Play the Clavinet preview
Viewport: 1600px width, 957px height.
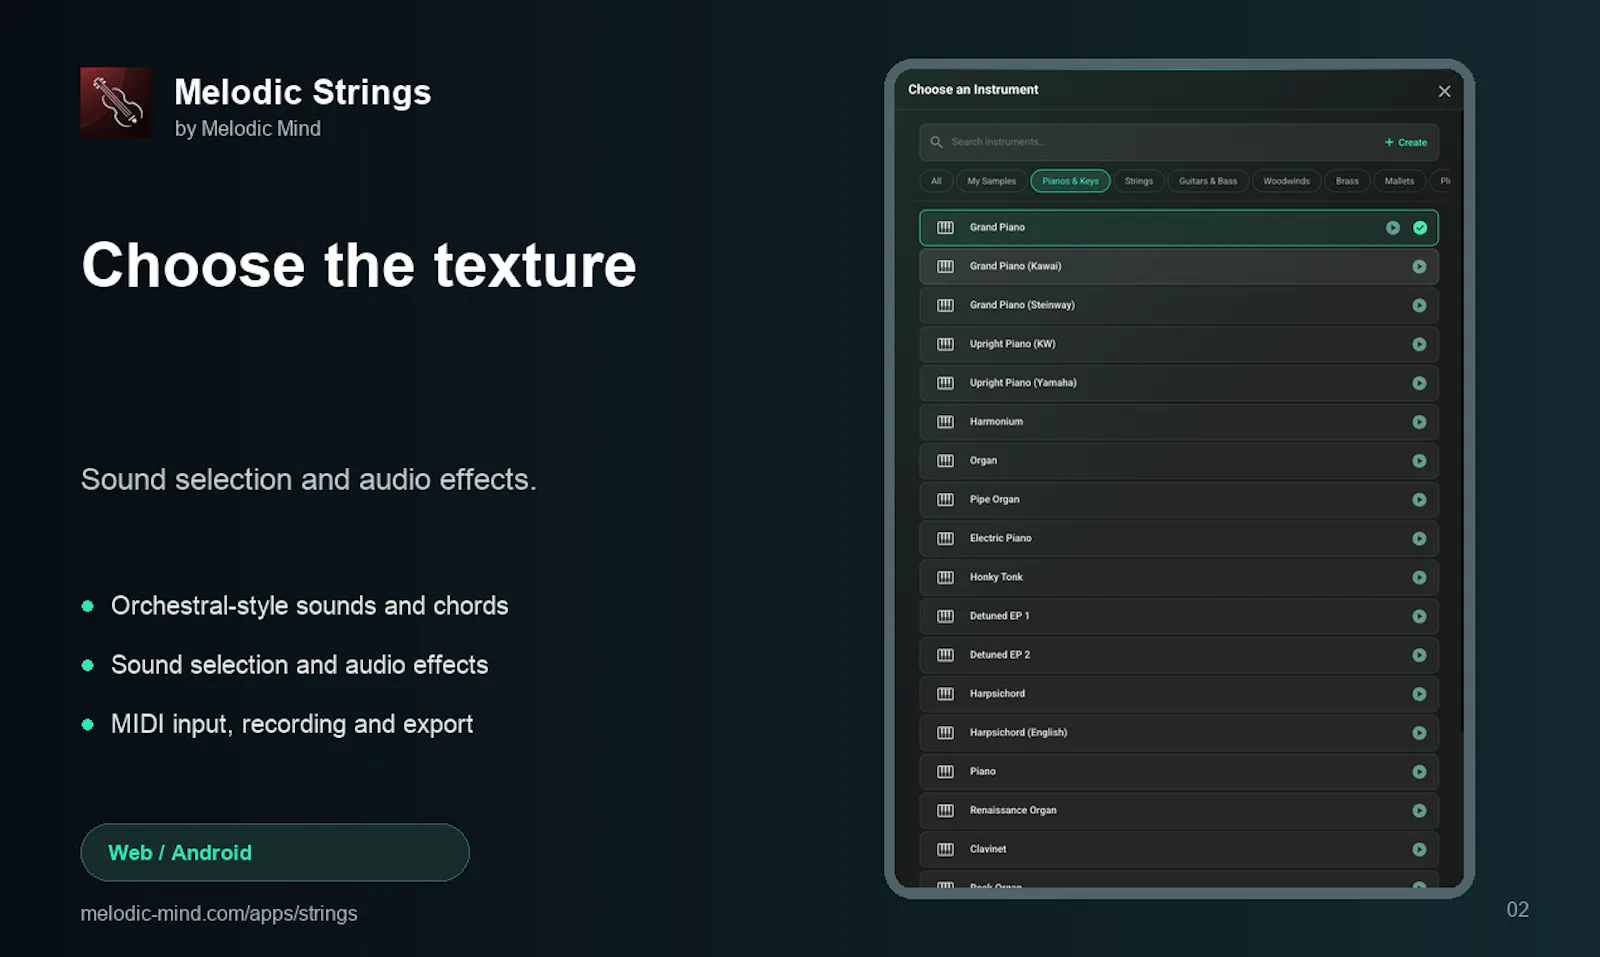pyautogui.click(x=1419, y=850)
